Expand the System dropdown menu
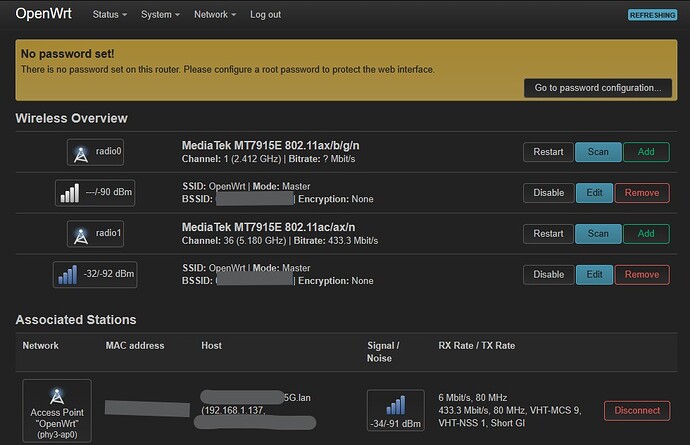Image resolution: width=690 pixels, height=445 pixels. point(160,15)
